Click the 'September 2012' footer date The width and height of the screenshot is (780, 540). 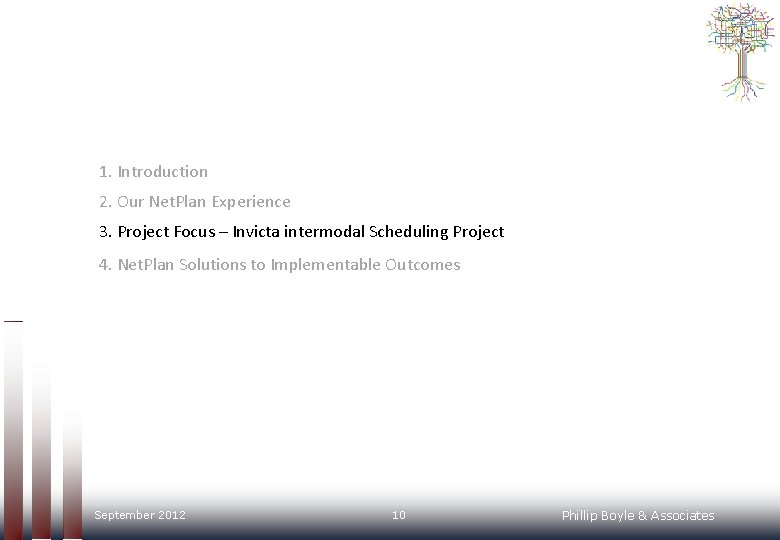[140, 515]
